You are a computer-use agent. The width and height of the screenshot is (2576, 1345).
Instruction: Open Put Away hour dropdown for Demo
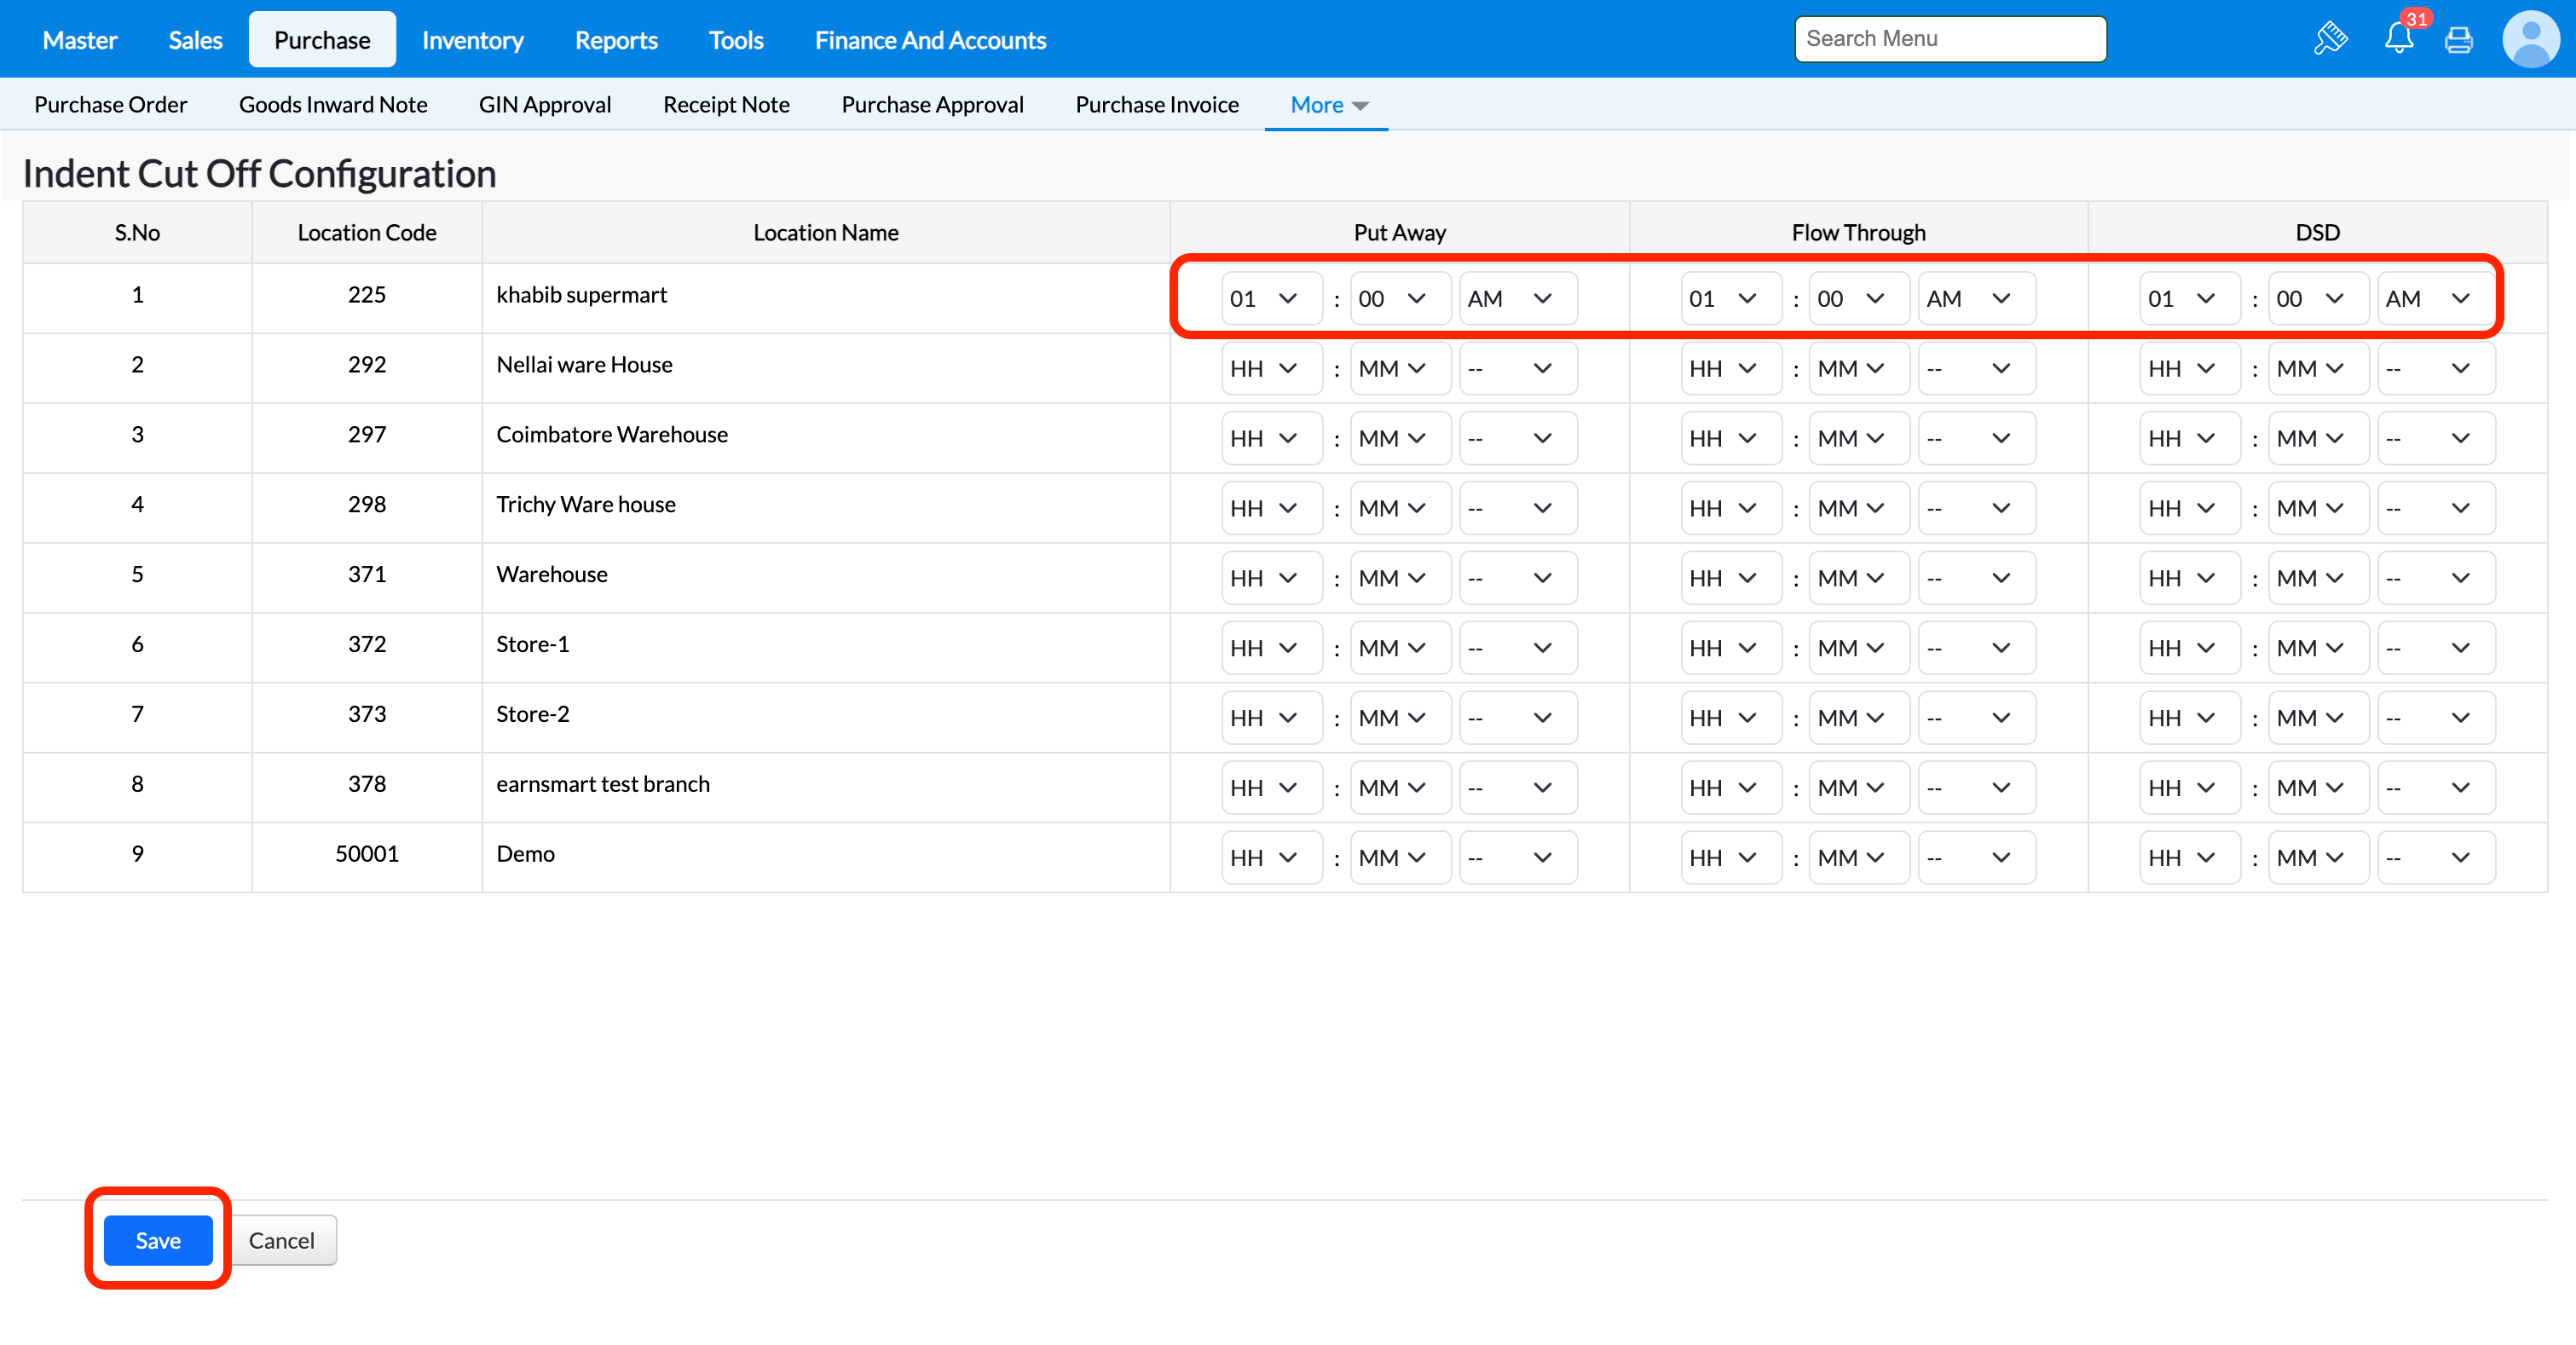pyautogui.click(x=1270, y=857)
